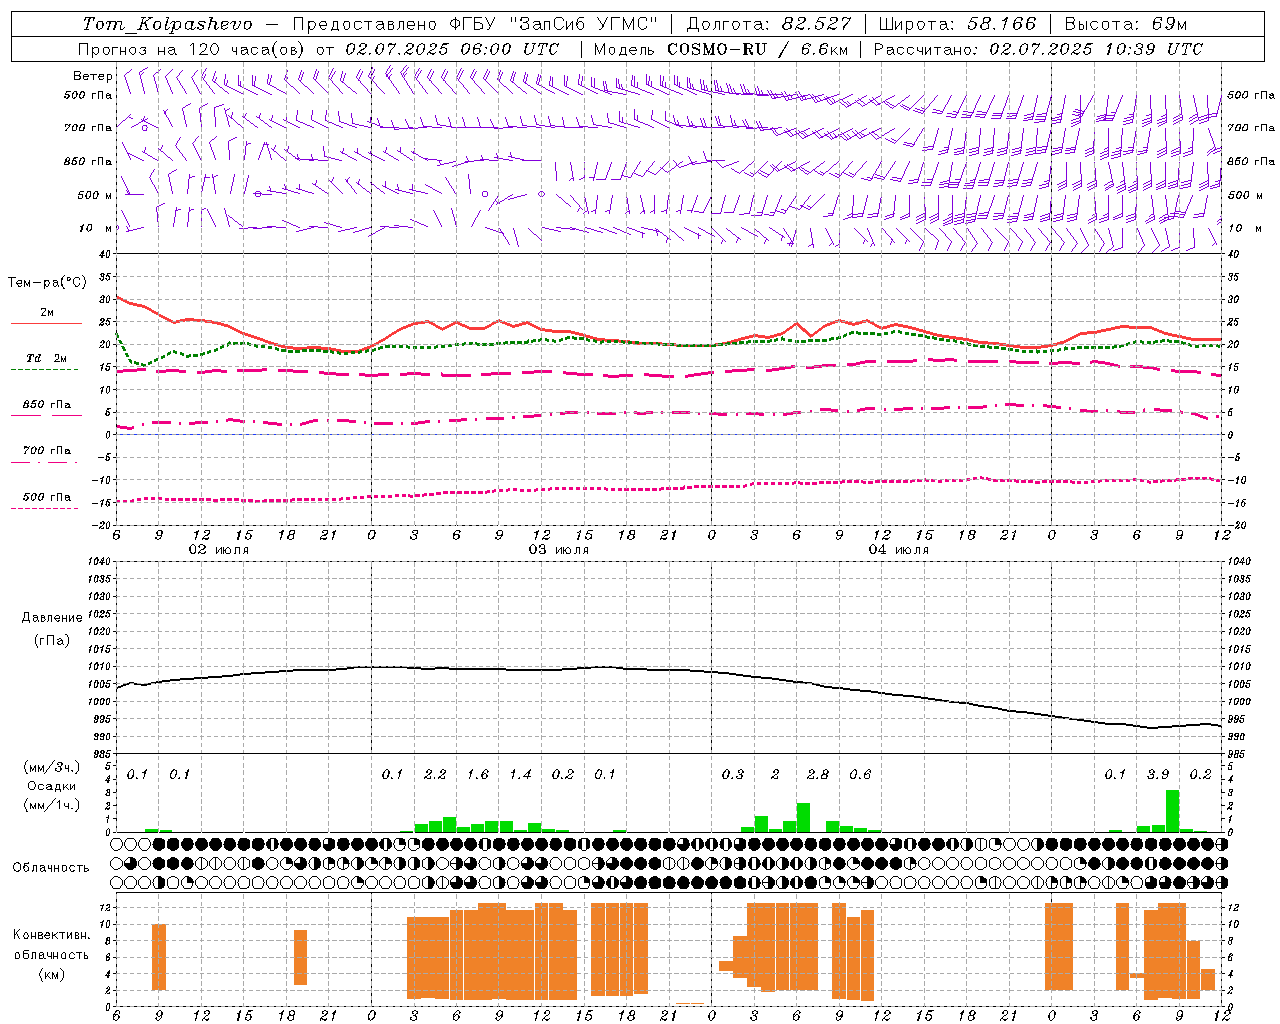Click the '(мм/3ч.)' precipitation unit label

(x=50, y=767)
